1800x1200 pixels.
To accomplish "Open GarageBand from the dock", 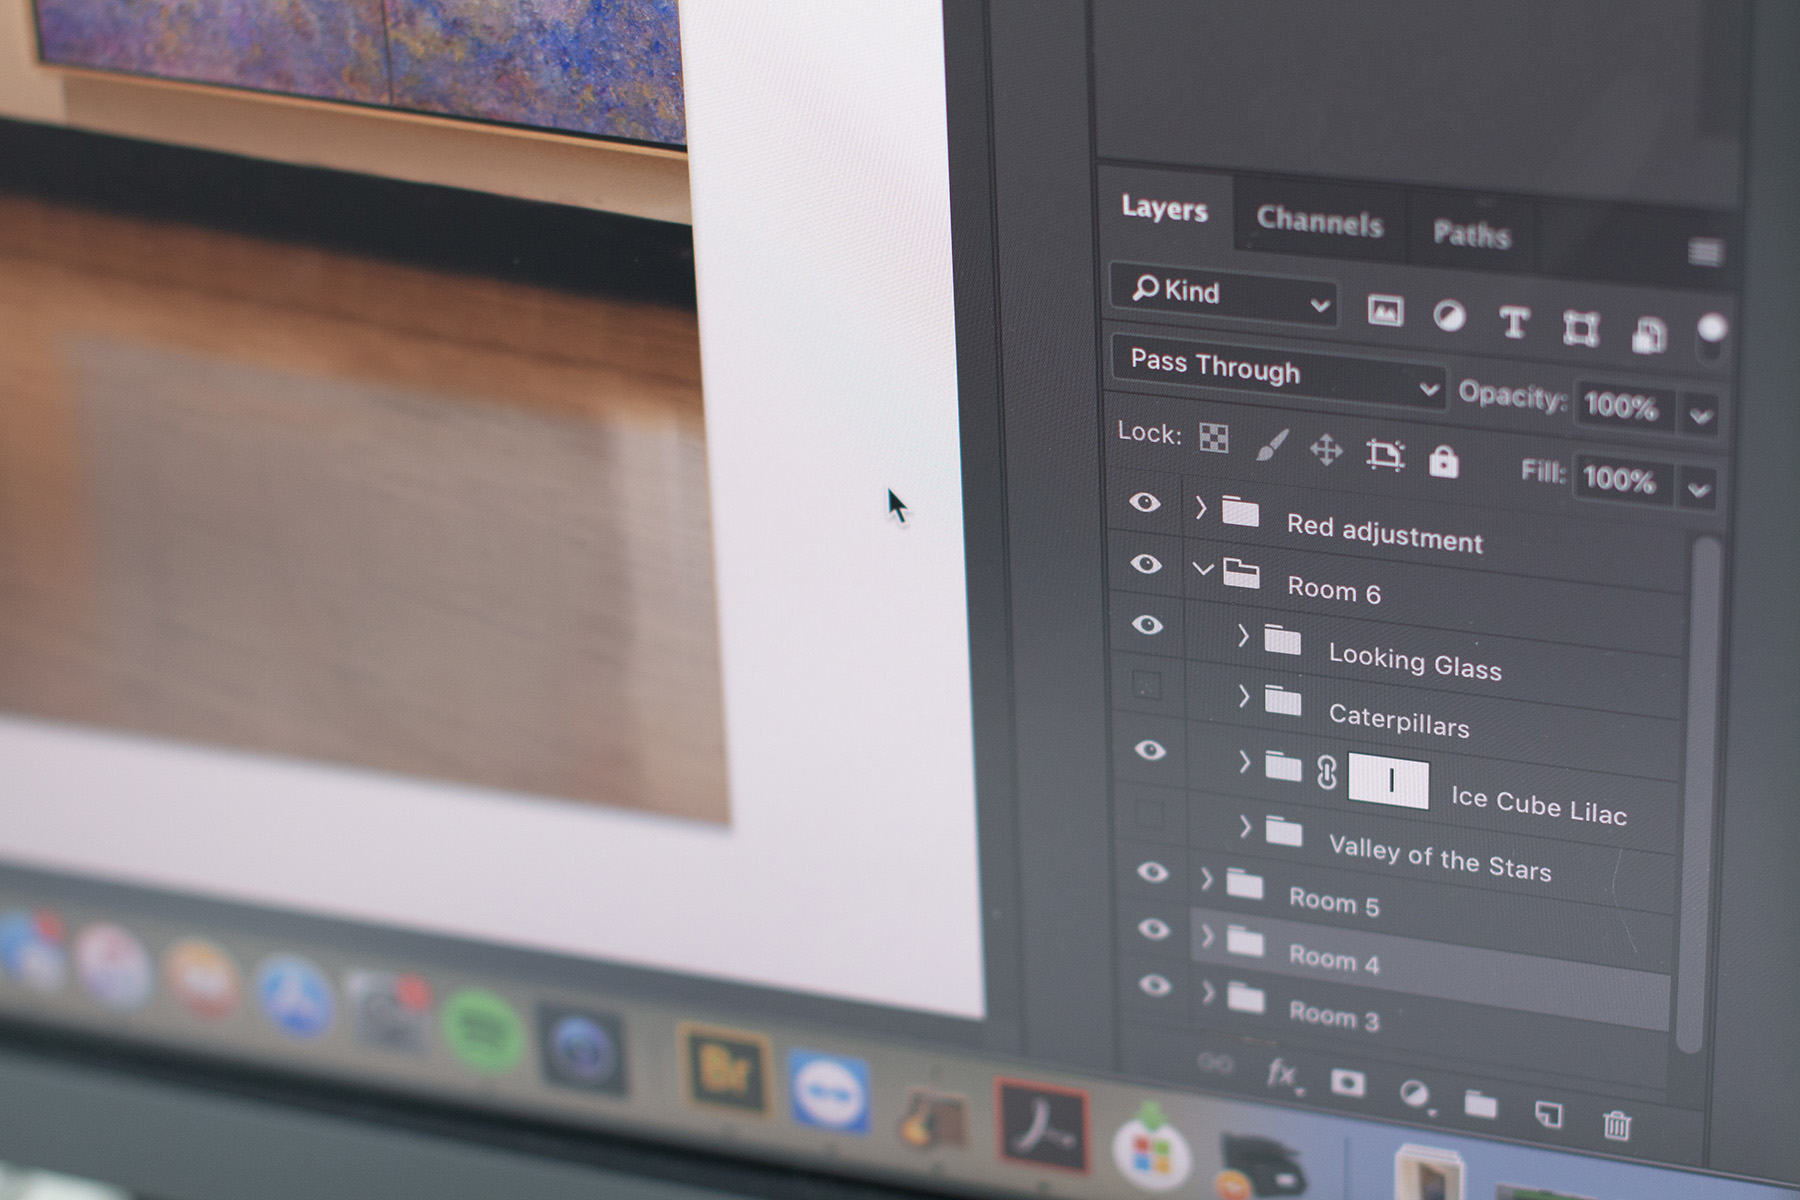I will (933, 1120).
